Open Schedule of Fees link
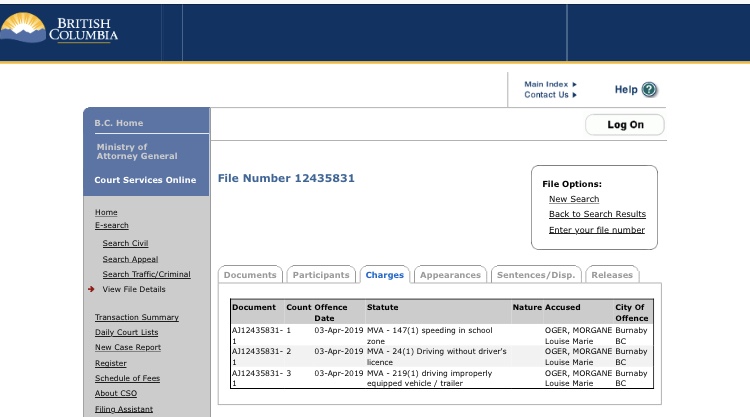 [127, 378]
